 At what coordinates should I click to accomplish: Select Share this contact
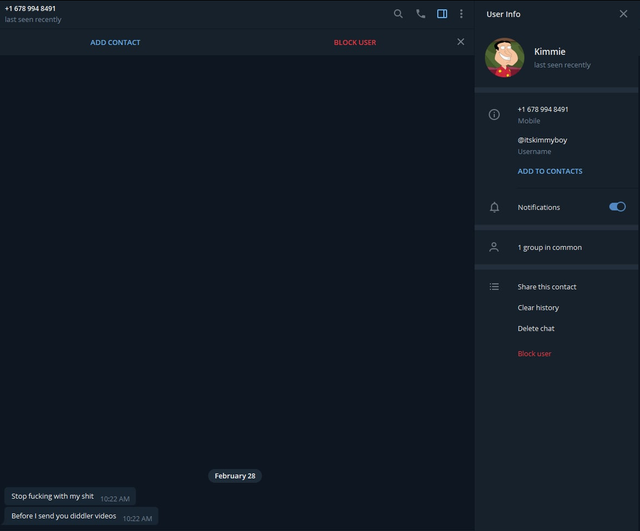coord(547,287)
